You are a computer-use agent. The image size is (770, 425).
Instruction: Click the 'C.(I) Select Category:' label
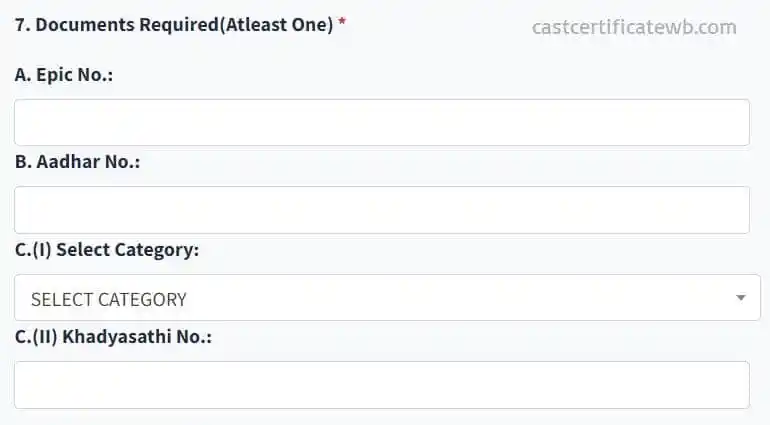107,250
